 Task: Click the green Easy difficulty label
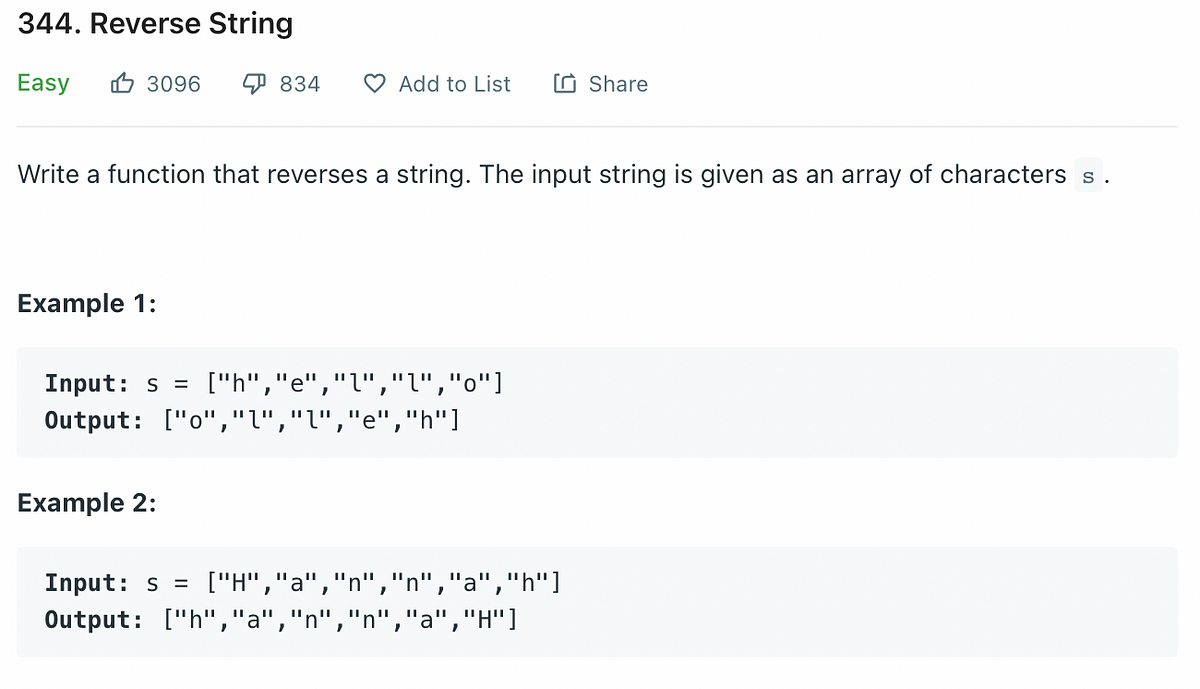tap(43, 83)
